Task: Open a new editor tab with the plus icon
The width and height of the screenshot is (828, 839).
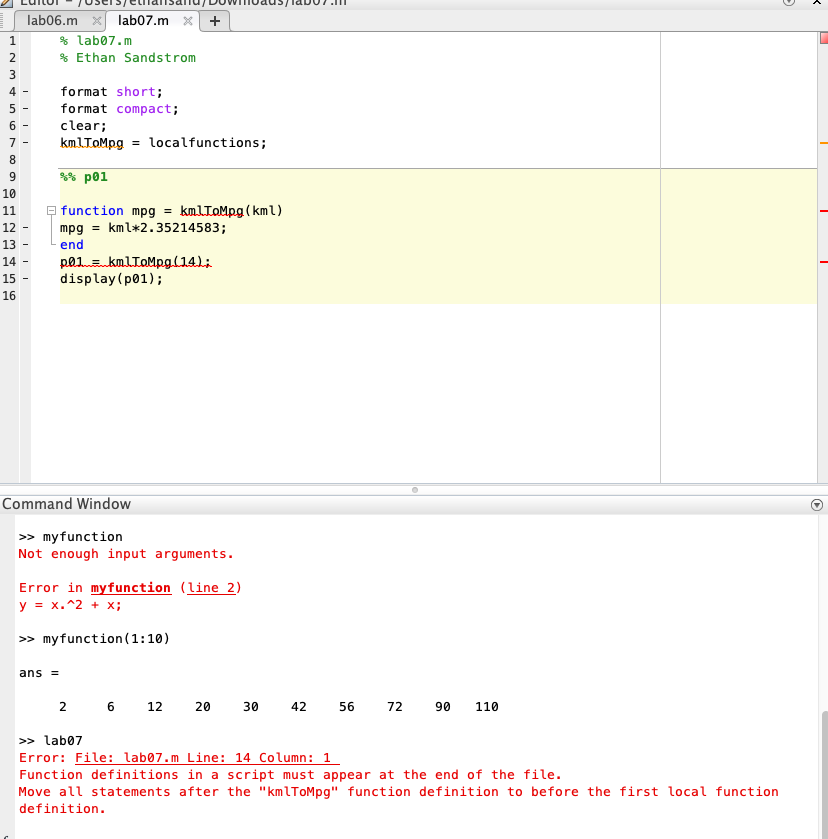Action: pos(215,20)
